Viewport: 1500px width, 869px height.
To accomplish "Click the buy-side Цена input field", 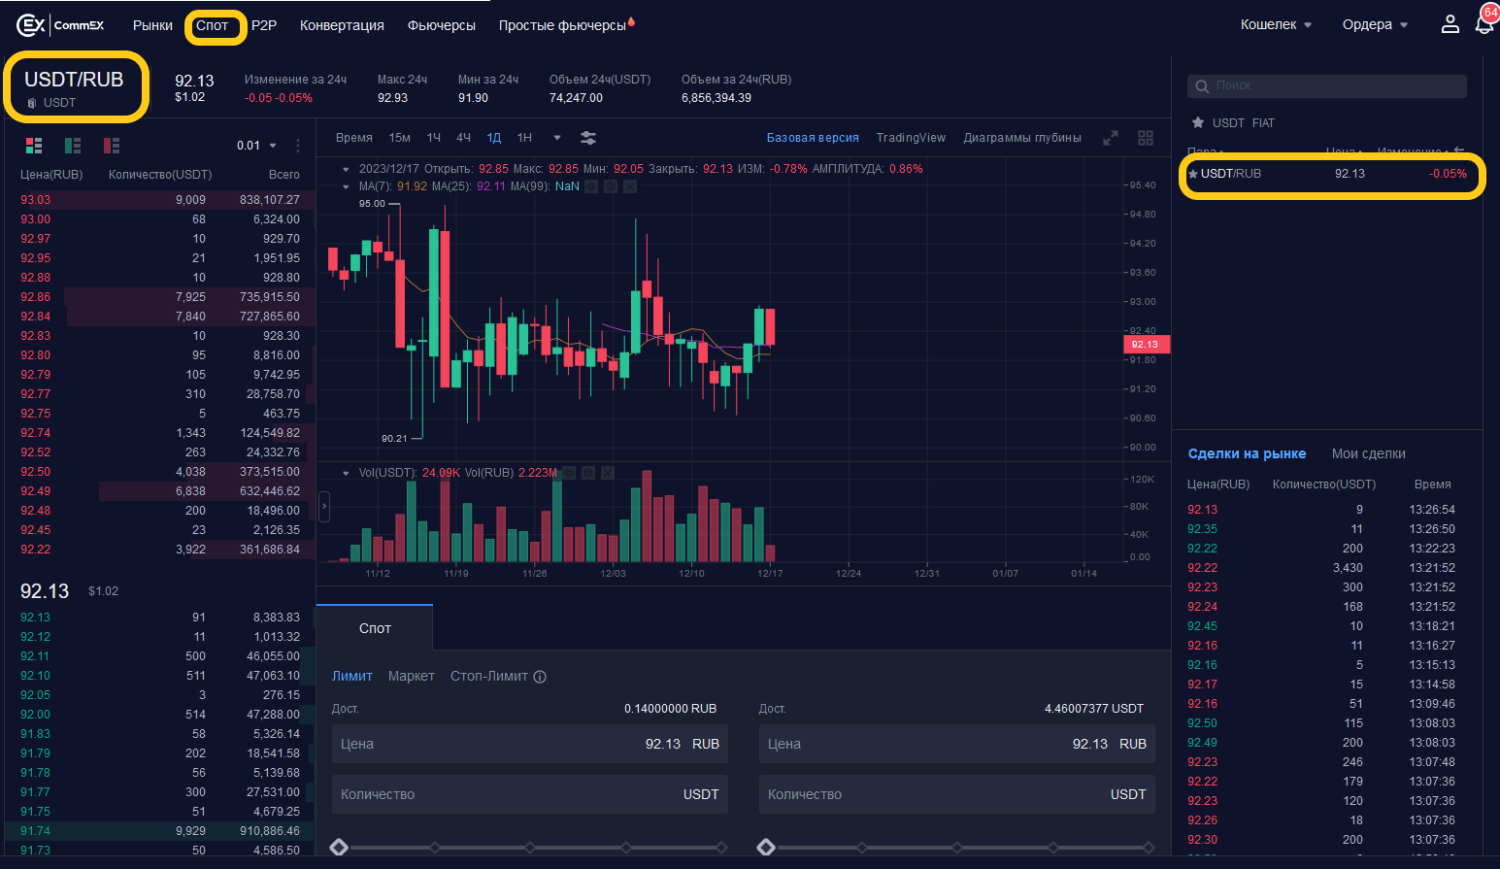I will 530,744.
